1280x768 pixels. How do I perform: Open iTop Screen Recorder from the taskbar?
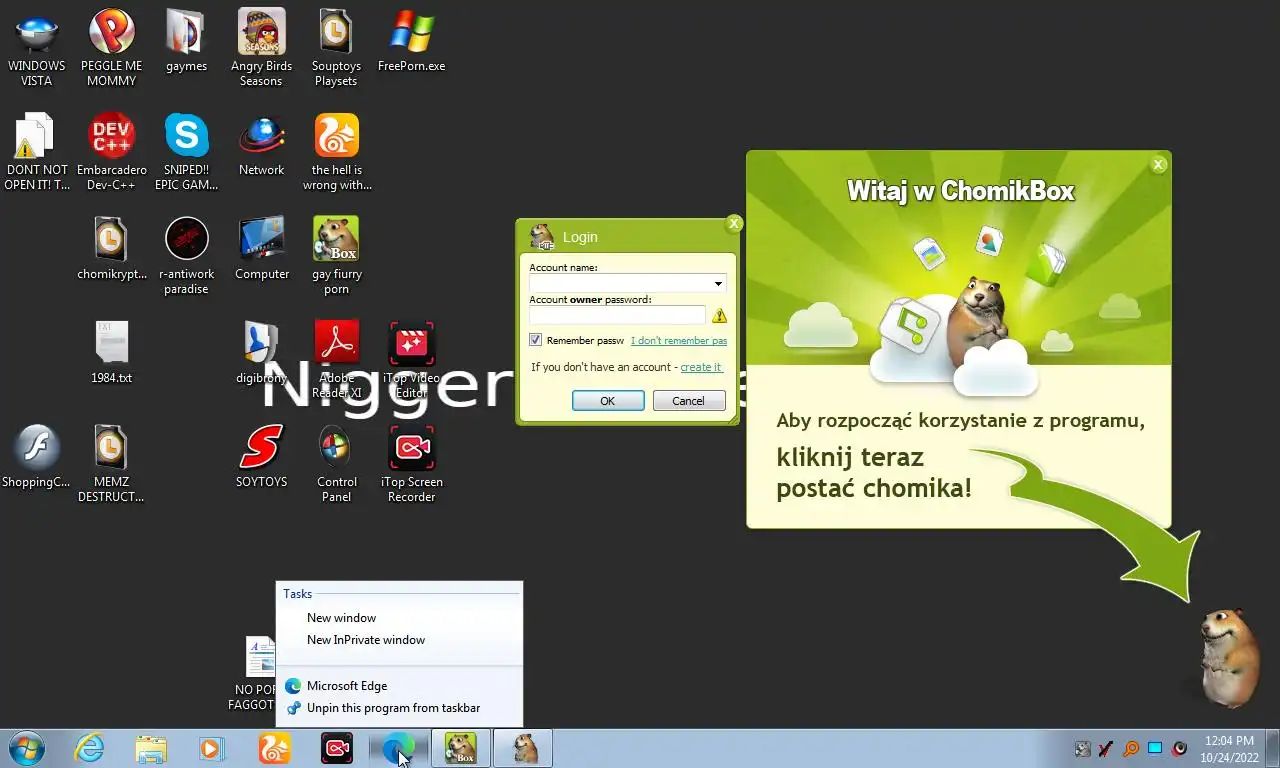pyautogui.click(x=336, y=748)
